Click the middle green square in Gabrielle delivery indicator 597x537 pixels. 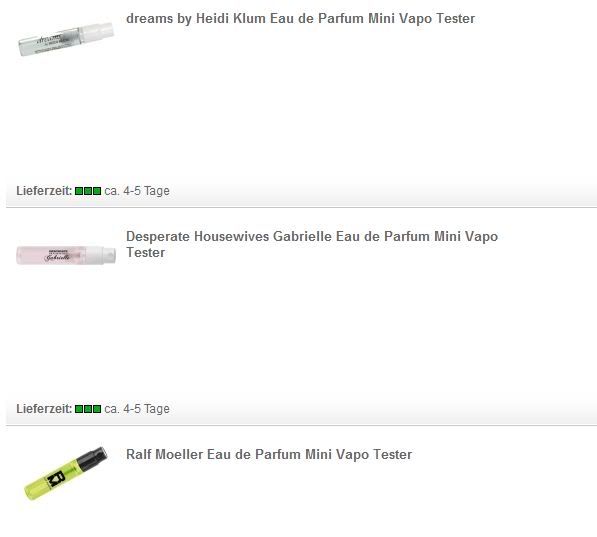coord(88,409)
